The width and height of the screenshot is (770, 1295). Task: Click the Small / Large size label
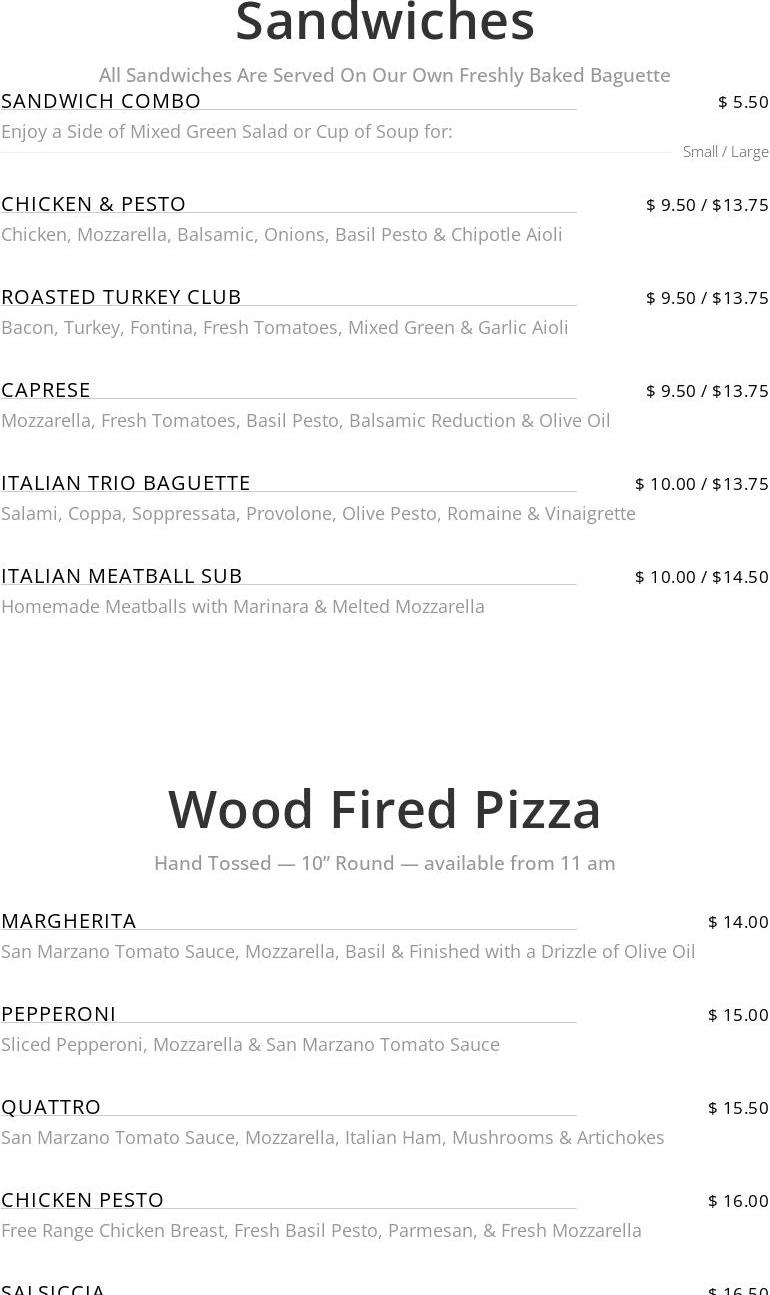point(725,152)
